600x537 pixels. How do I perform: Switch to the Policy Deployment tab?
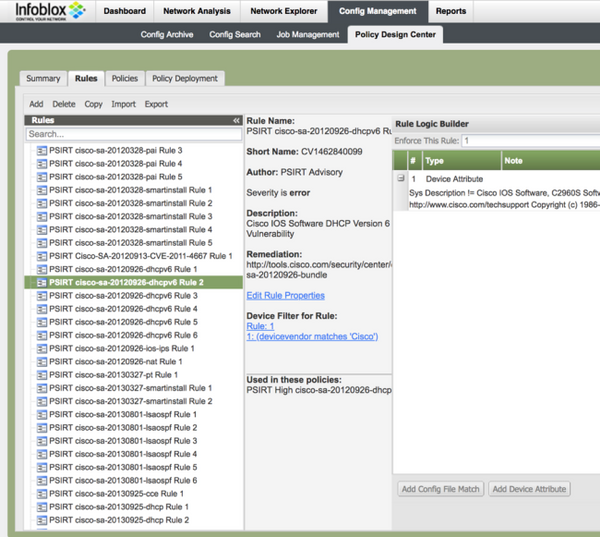(185, 78)
